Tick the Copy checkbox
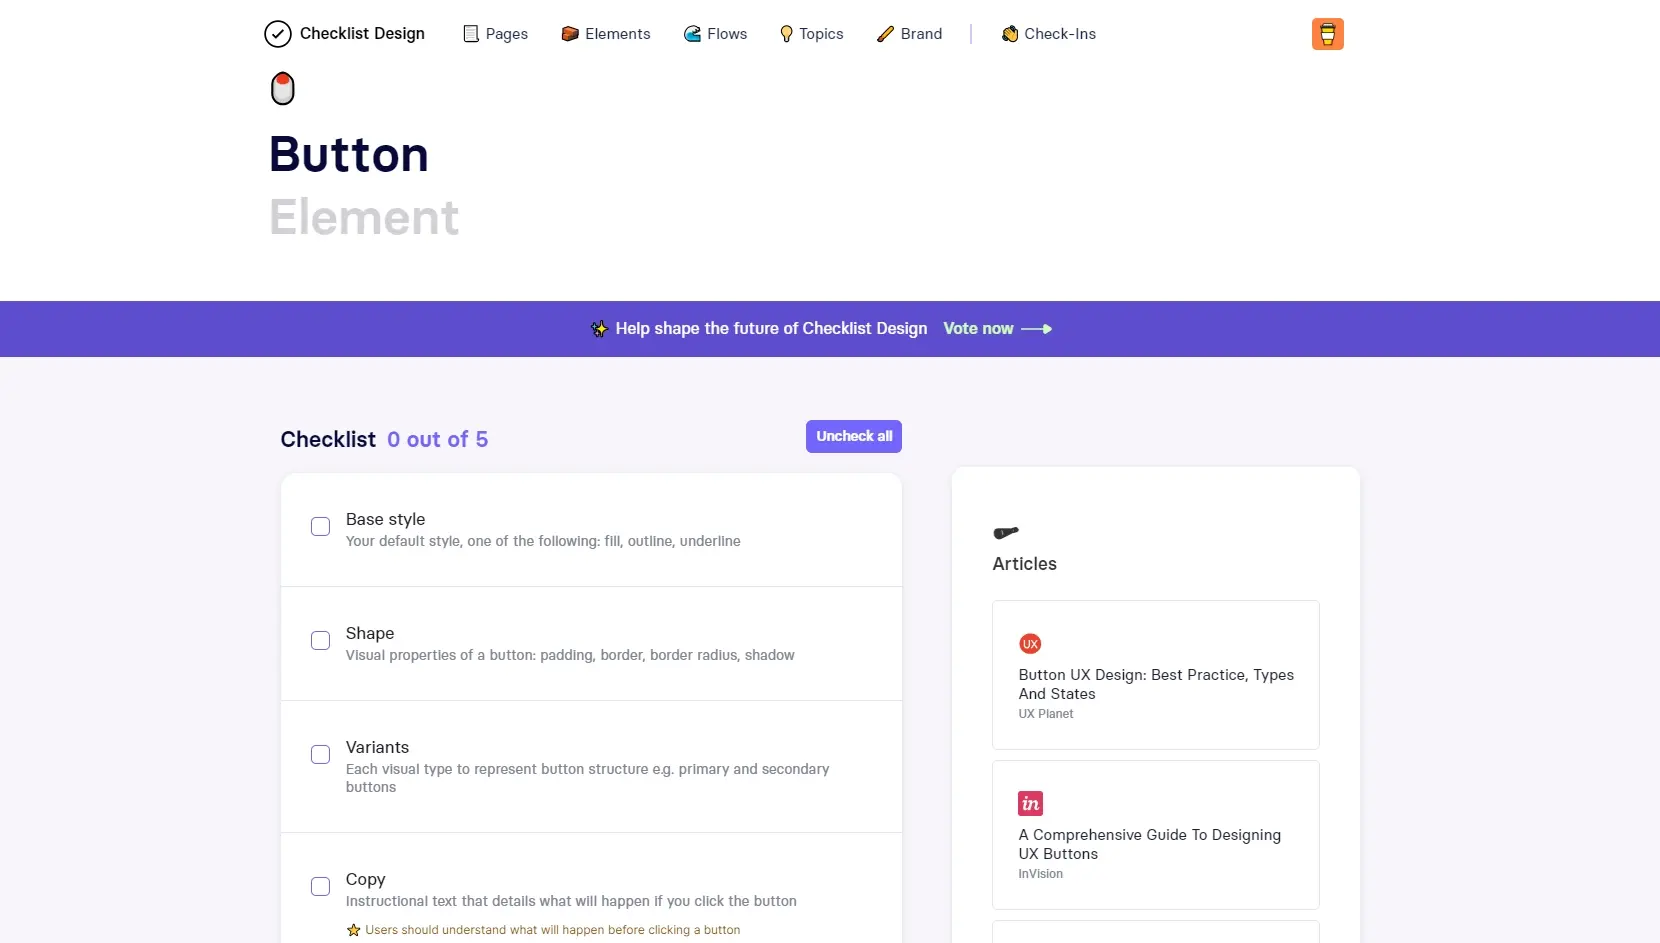 [x=320, y=886]
